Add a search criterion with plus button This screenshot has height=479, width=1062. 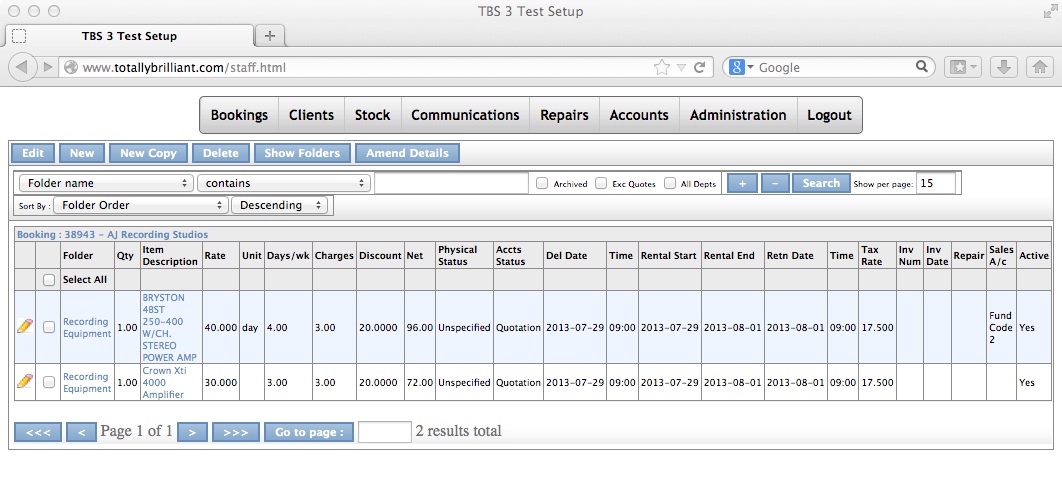742,183
